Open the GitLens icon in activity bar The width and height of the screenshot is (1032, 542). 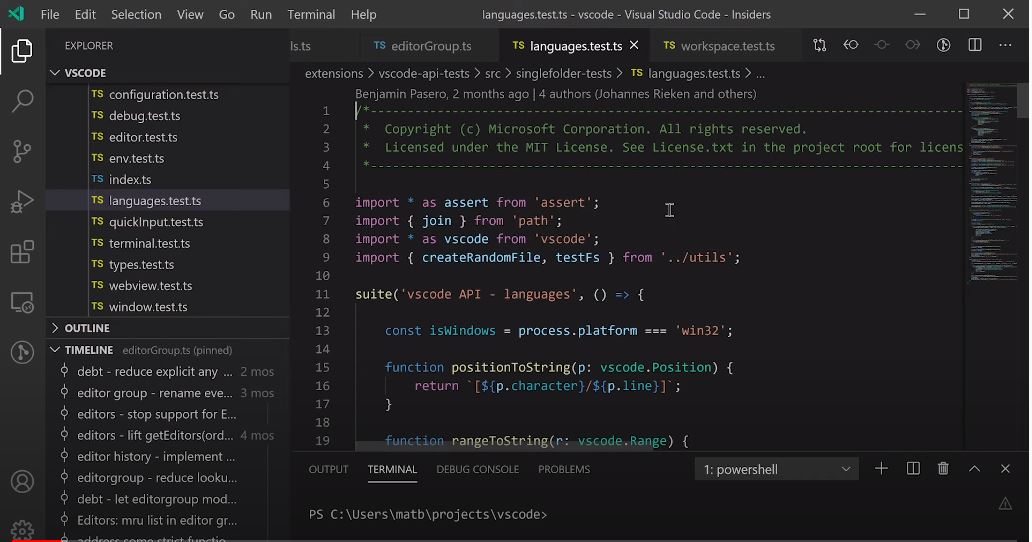(x=22, y=353)
